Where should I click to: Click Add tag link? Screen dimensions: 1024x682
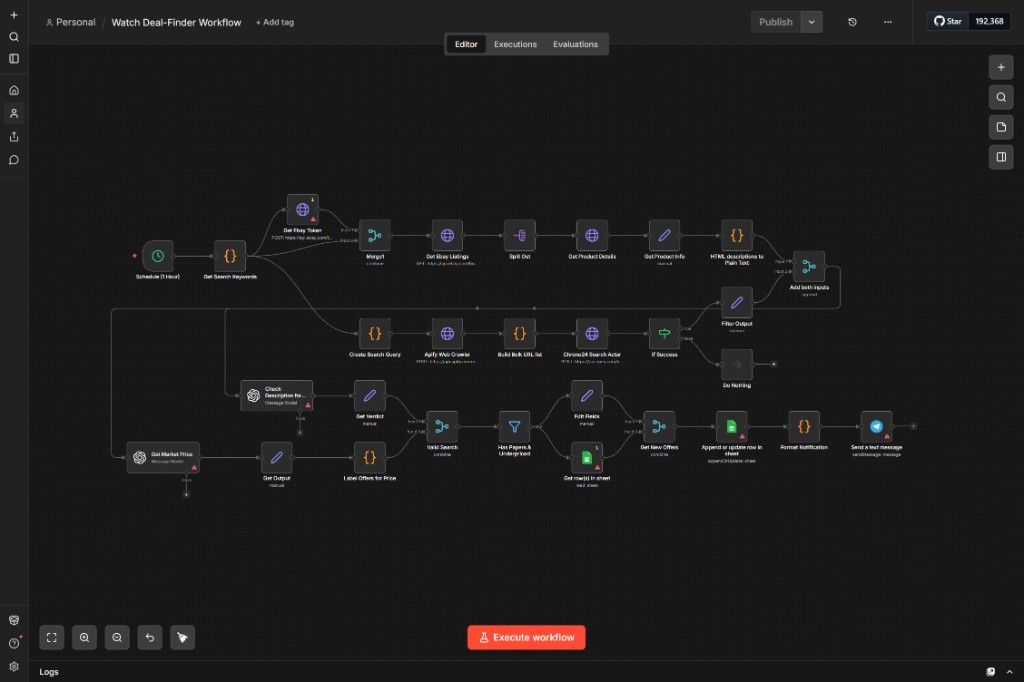(275, 22)
